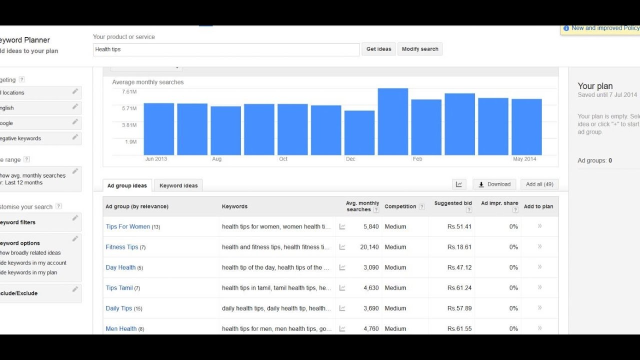This screenshot has width=640, height=360.
Task: Switch to Keyword ideas tab
Action: pyautogui.click(x=178, y=186)
